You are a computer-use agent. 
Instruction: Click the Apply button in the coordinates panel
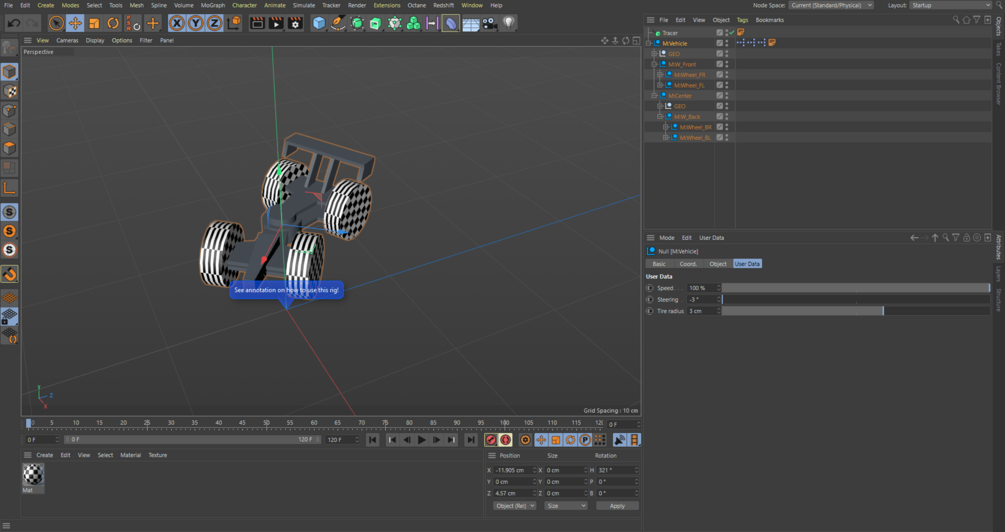616,506
